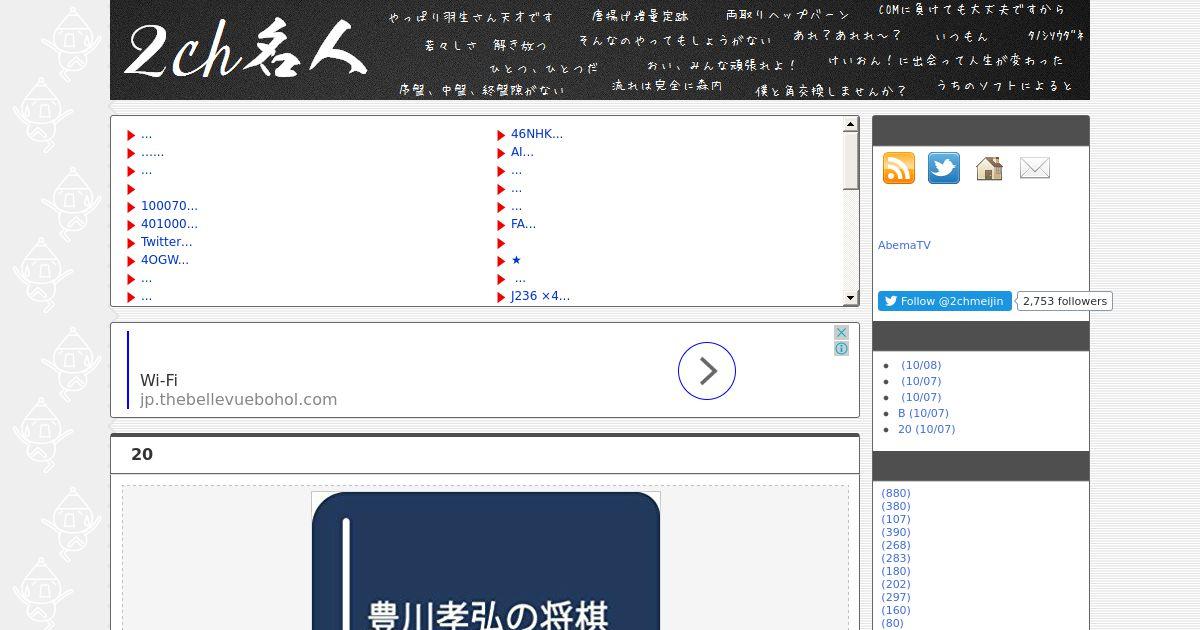Open the J236 ×4... headline link
The image size is (1200, 630).
[540, 296]
